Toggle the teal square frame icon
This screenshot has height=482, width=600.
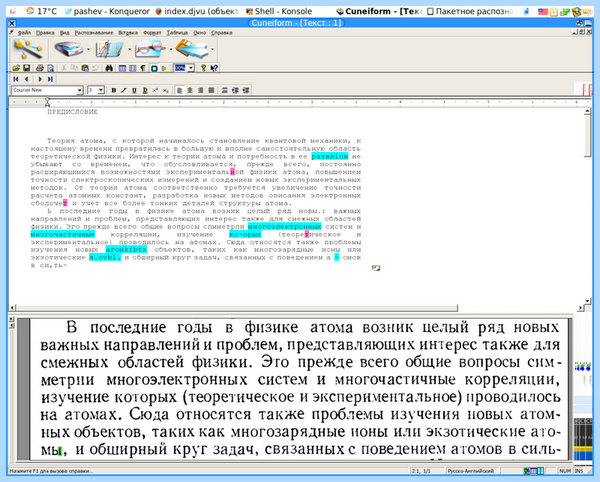[154, 68]
